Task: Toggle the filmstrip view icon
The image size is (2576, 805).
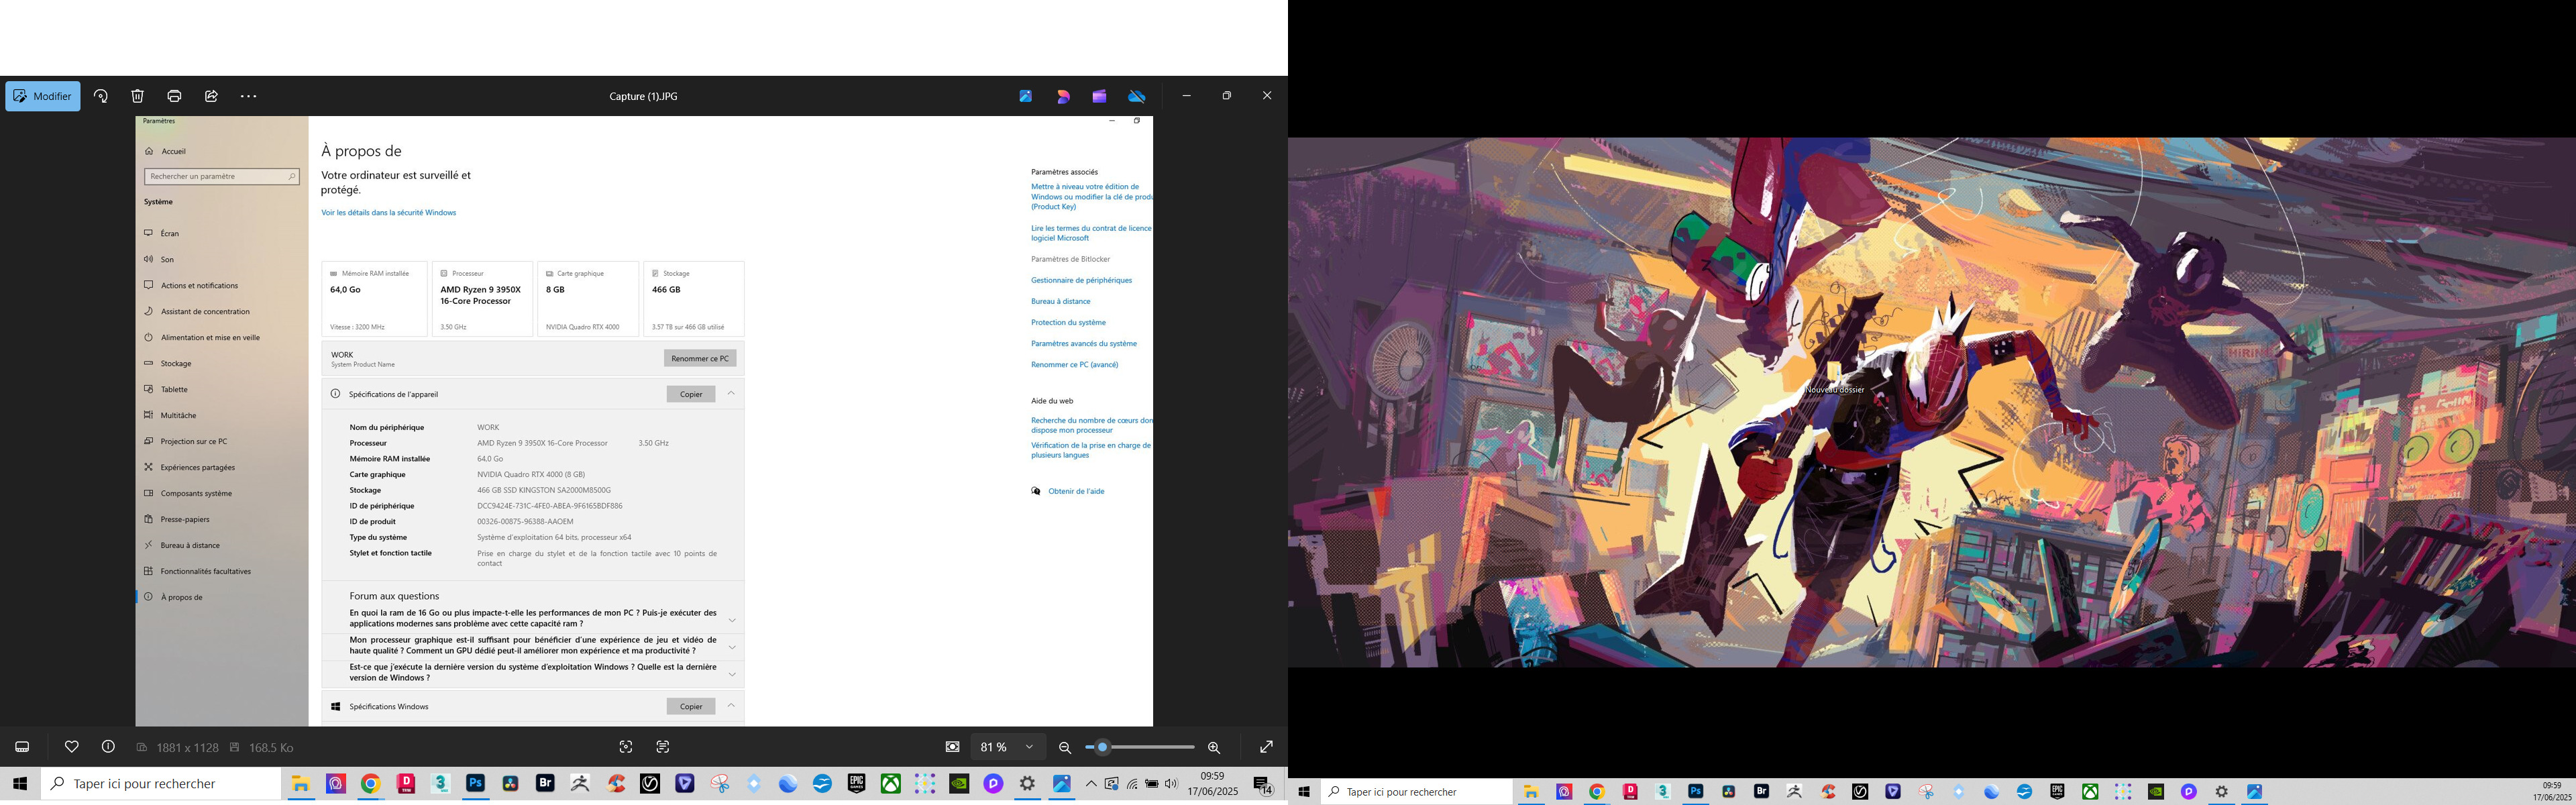Action: pyautogui.click(x=22, y=747)
